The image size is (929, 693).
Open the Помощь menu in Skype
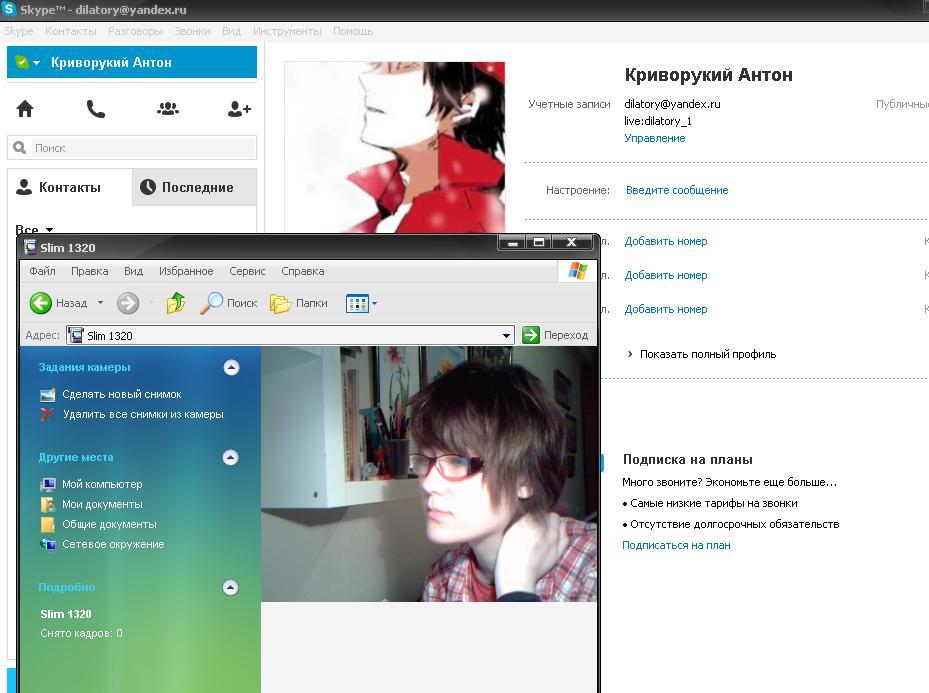pyautogui.click(x=353, y=31)
